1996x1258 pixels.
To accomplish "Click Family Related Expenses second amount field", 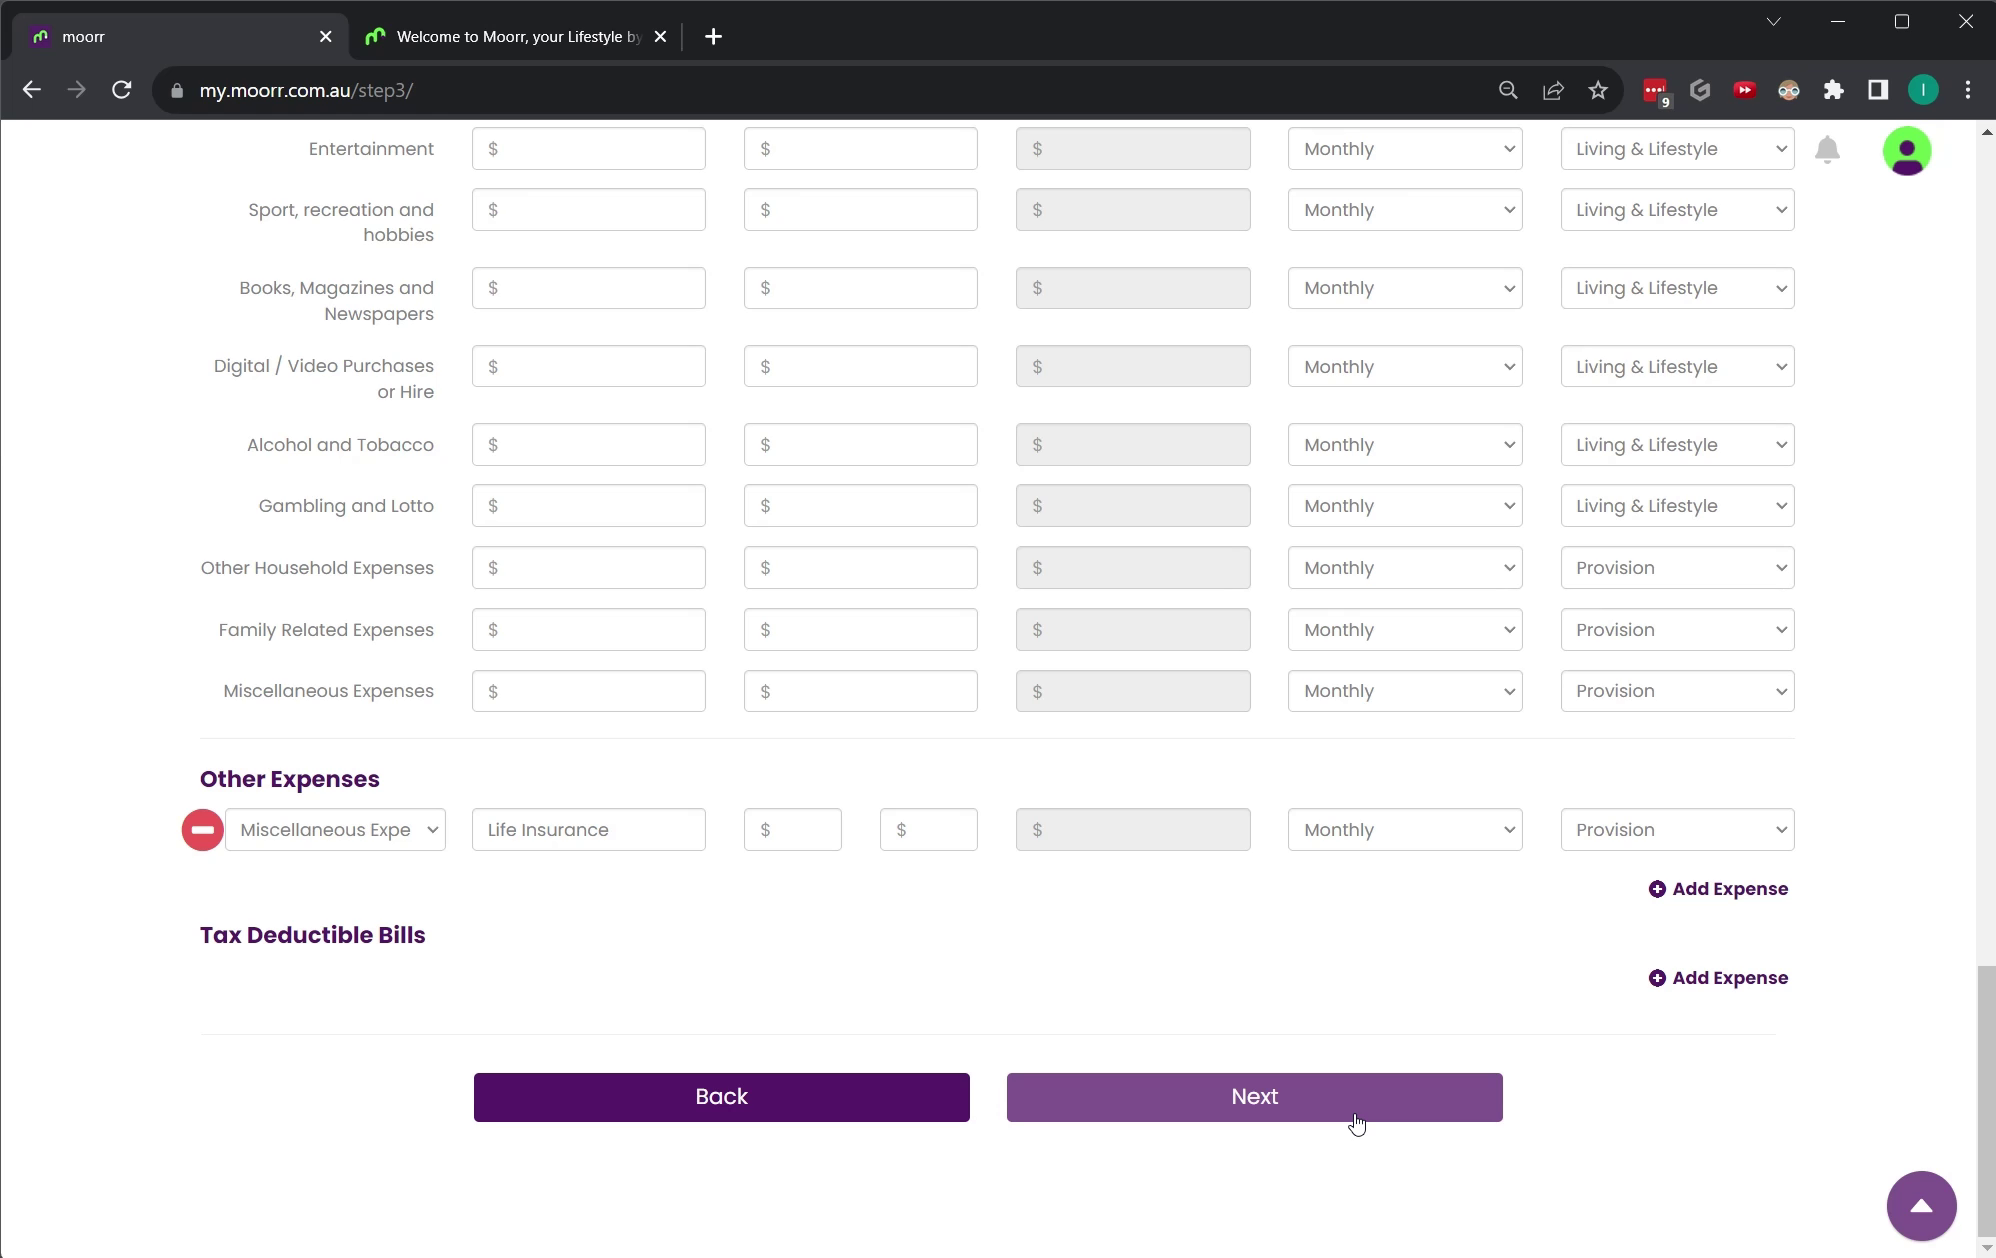I will click(860, 630).
